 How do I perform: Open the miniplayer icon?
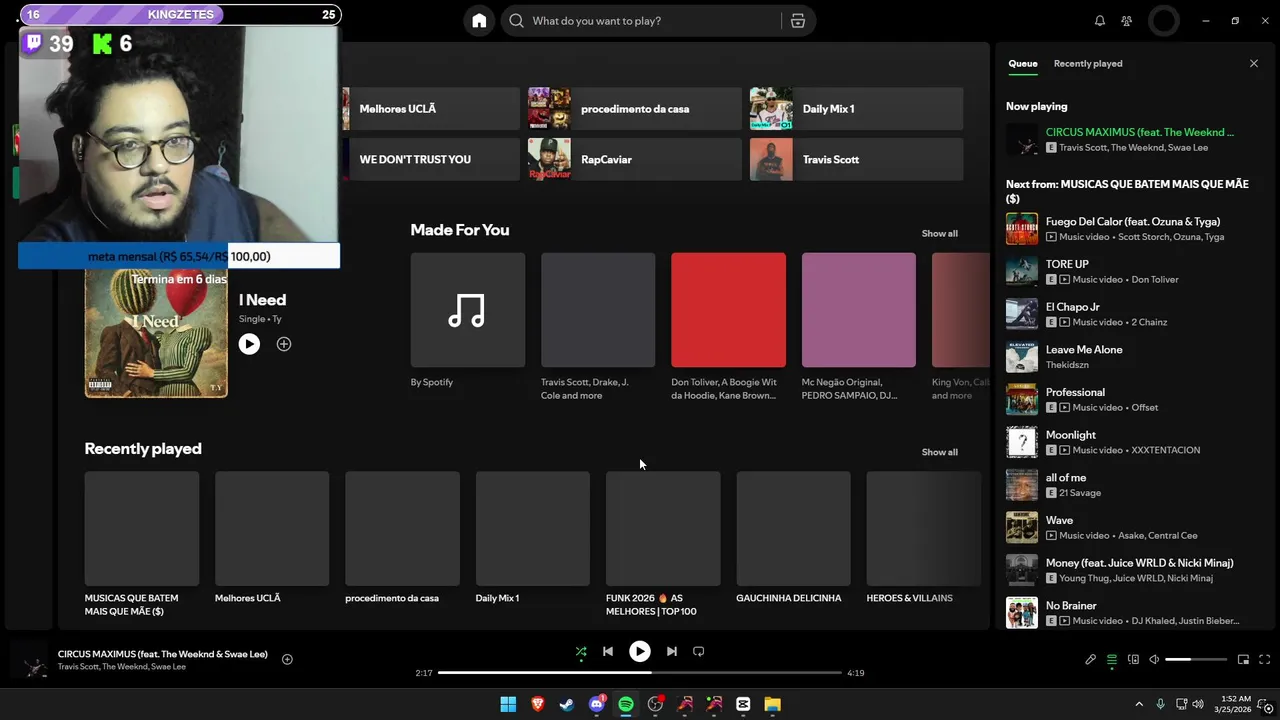click(1243, 659)
